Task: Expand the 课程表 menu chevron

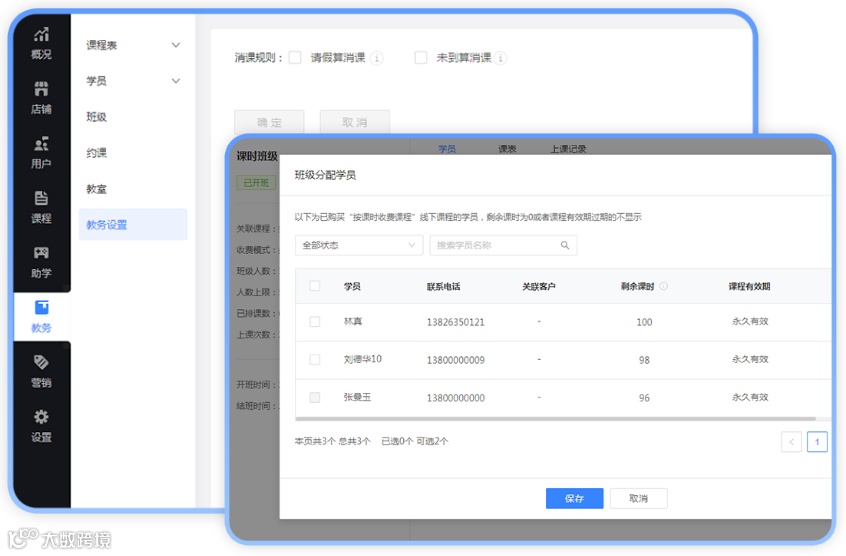Action: pyautogui.click(x=176, y=45)
